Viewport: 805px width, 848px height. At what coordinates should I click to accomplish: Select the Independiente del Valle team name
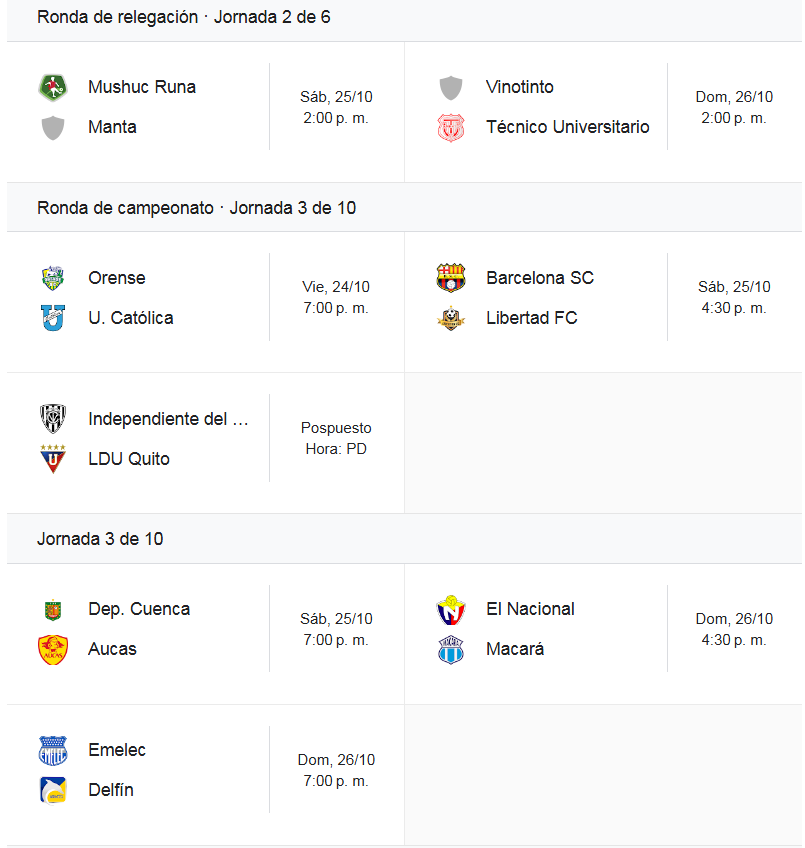[x=168, y=419]
